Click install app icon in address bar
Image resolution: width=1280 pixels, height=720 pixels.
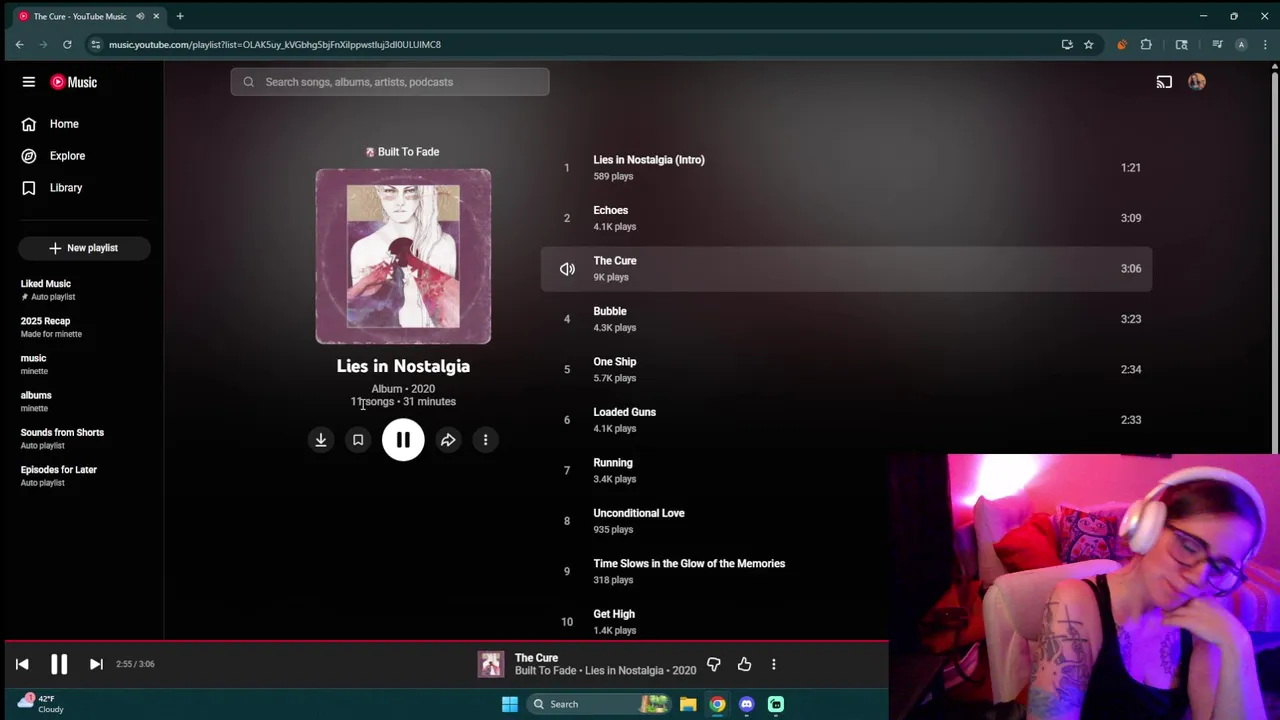pos(1067,44)
